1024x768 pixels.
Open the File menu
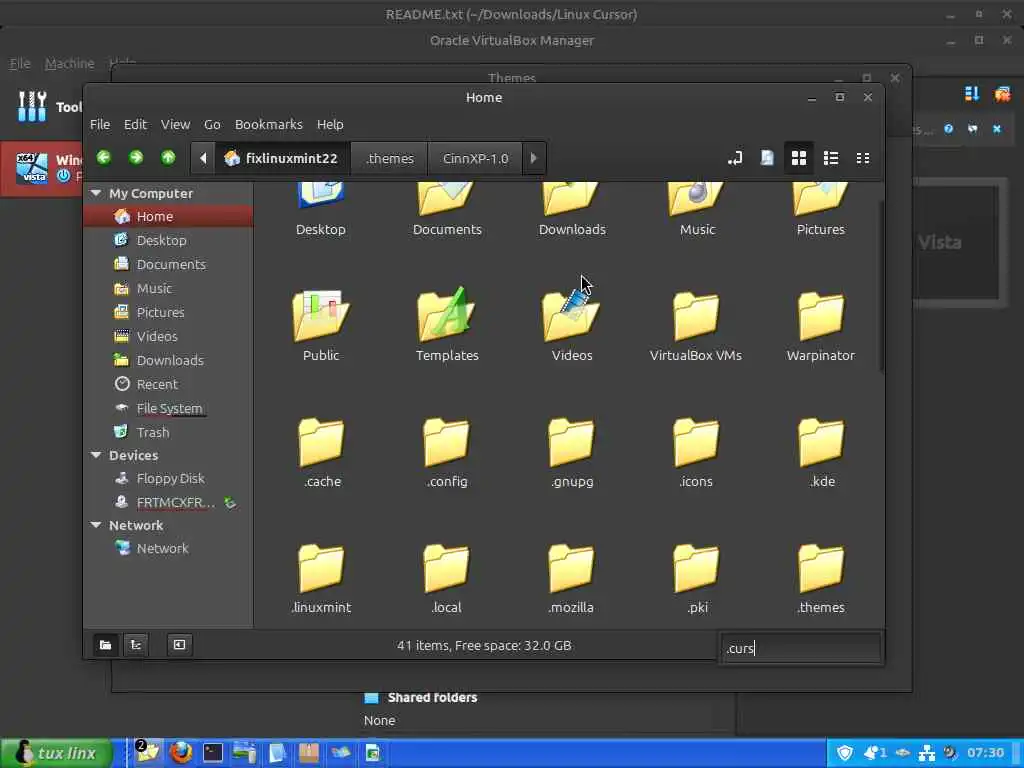click(x=100, y=124)
